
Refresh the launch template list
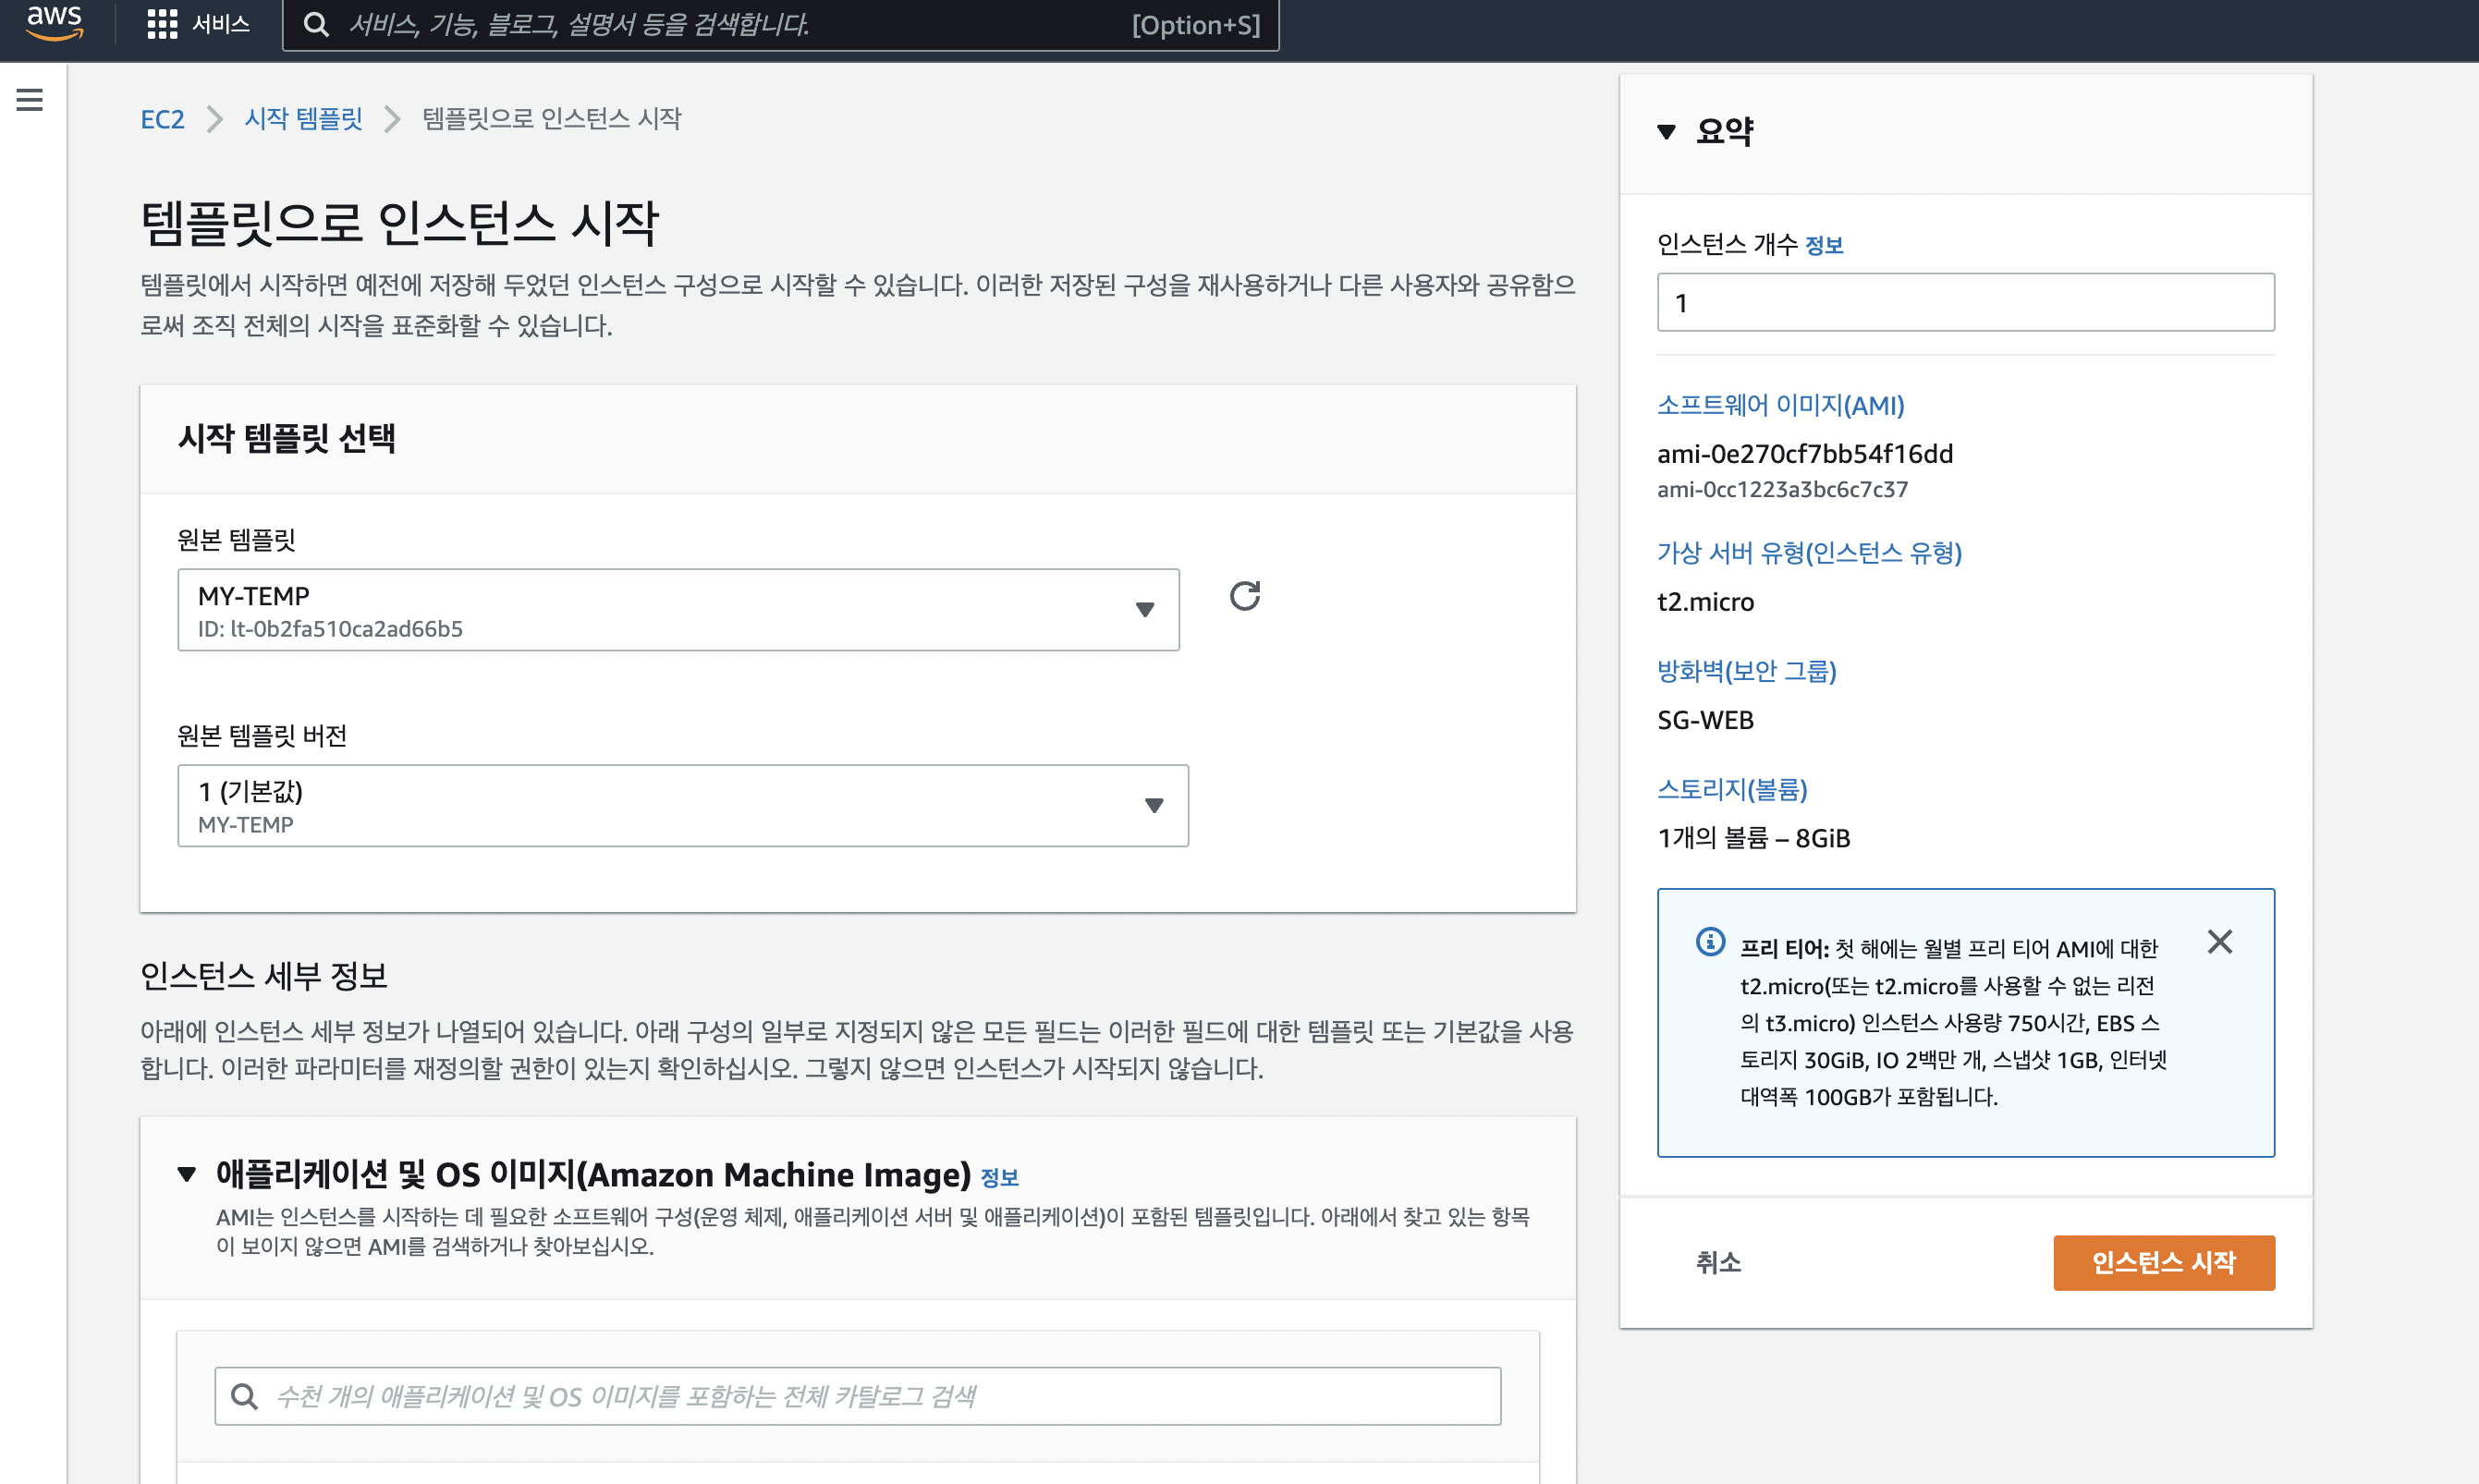(1244, 596)
